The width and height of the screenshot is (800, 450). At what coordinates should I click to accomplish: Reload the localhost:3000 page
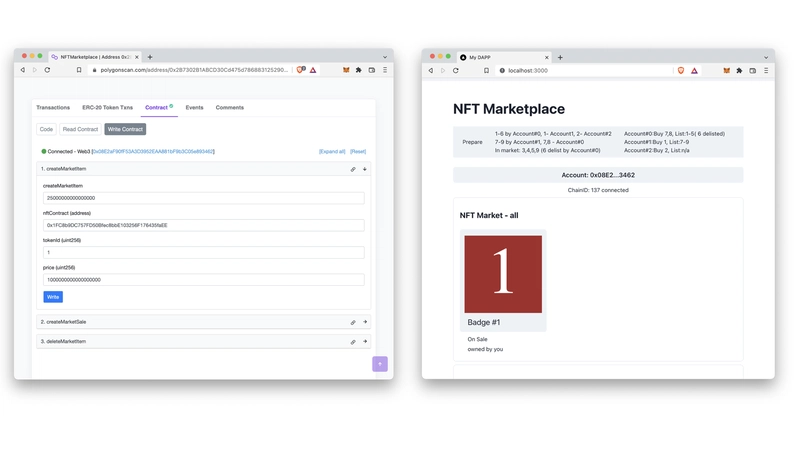456,71
